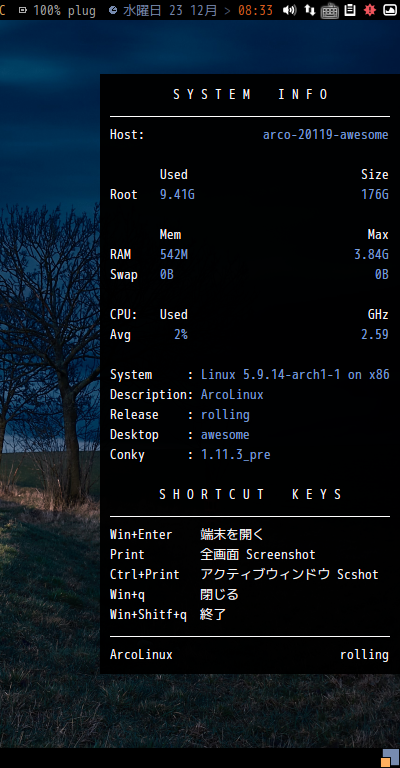Click the "閉じる" description text
400x768 pixels.
point(219,595)
